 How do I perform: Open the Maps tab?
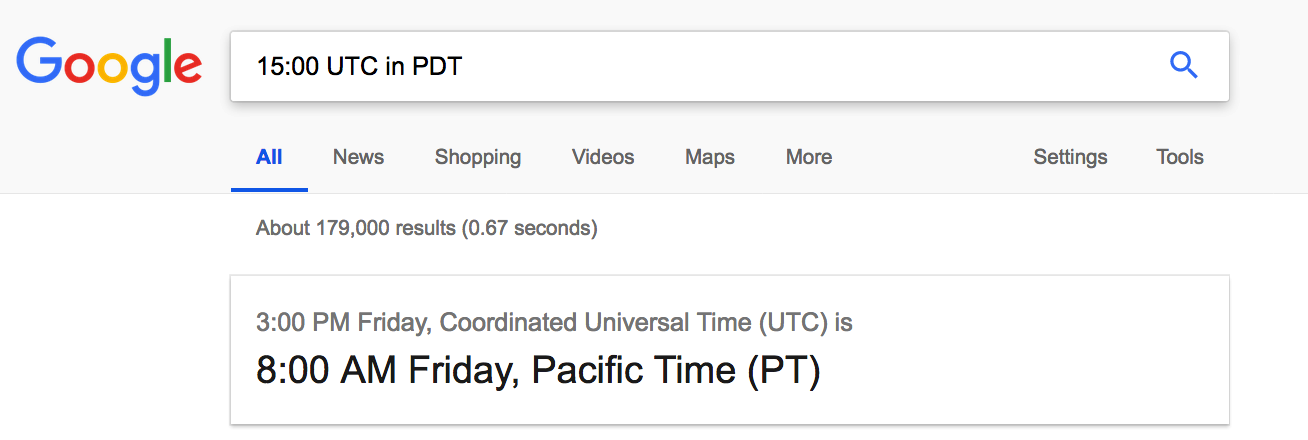click(x=710, y=157)
